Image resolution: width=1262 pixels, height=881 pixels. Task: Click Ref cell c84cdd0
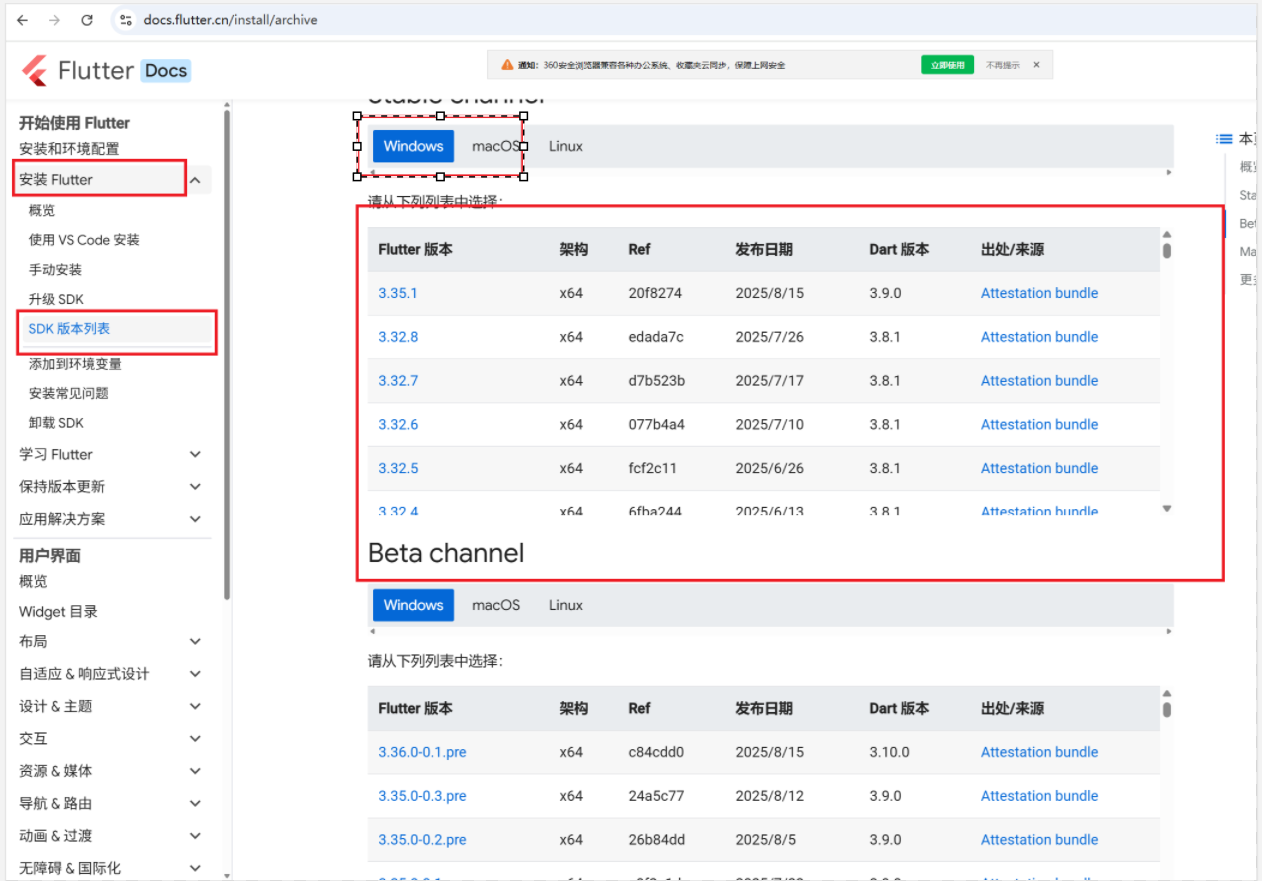(656, 752)
